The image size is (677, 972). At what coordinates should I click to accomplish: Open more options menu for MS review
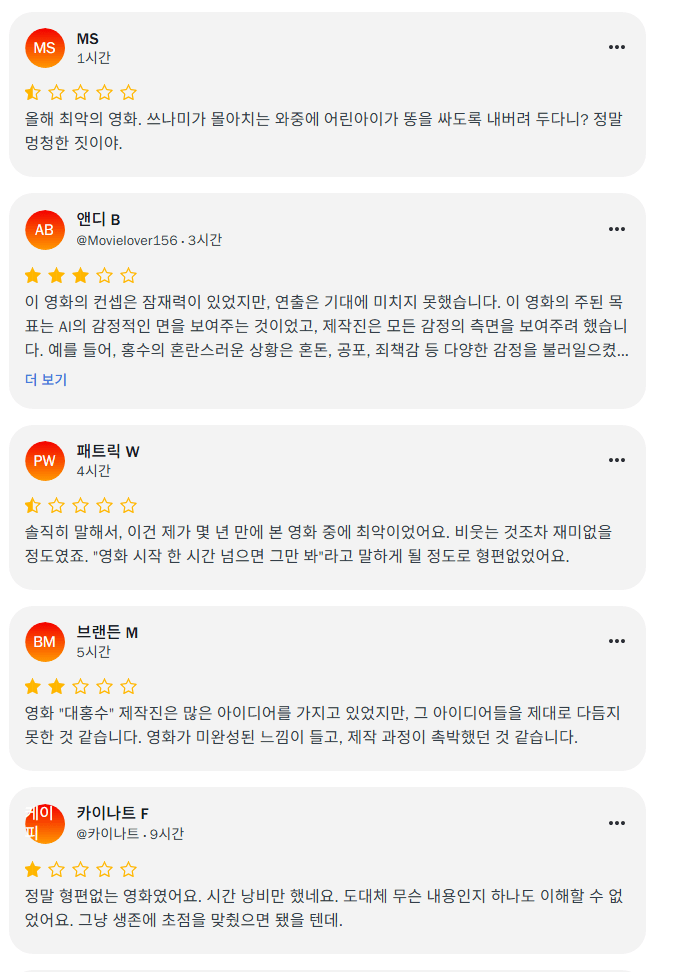pyautogui.click(x=617, y=47)
